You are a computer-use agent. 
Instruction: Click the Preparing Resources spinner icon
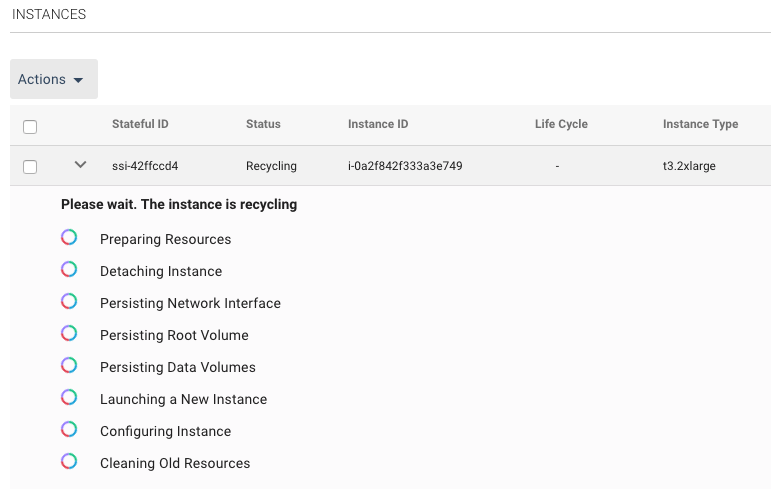point(69,238)
